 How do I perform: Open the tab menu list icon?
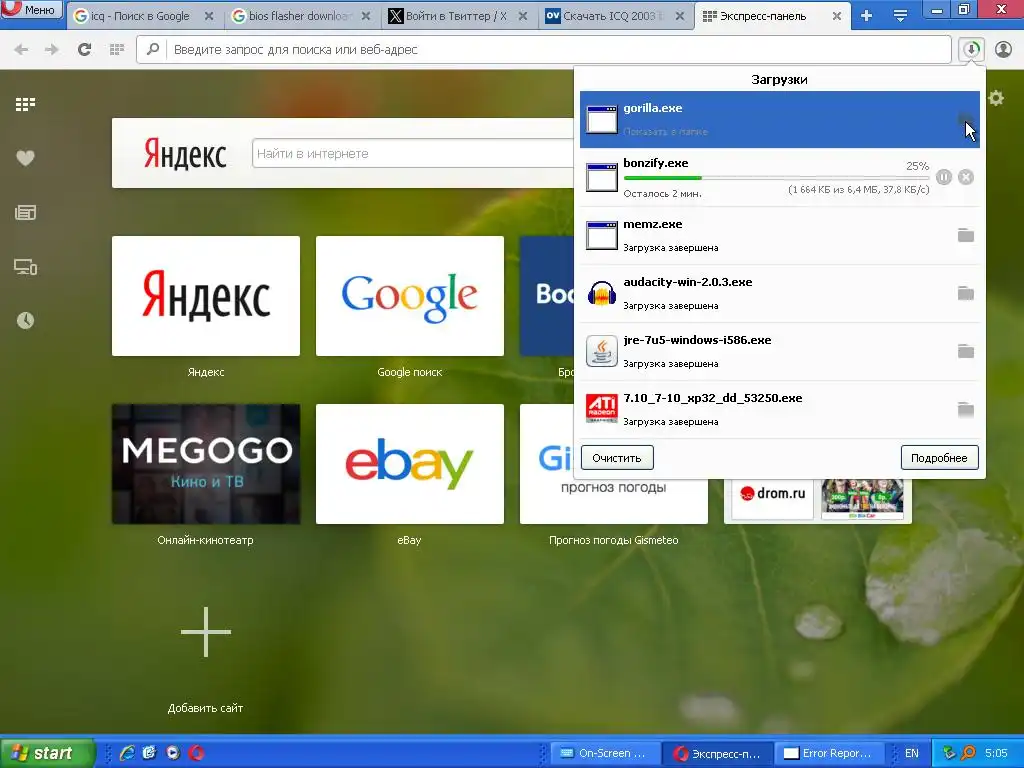(x=900, y=16)
